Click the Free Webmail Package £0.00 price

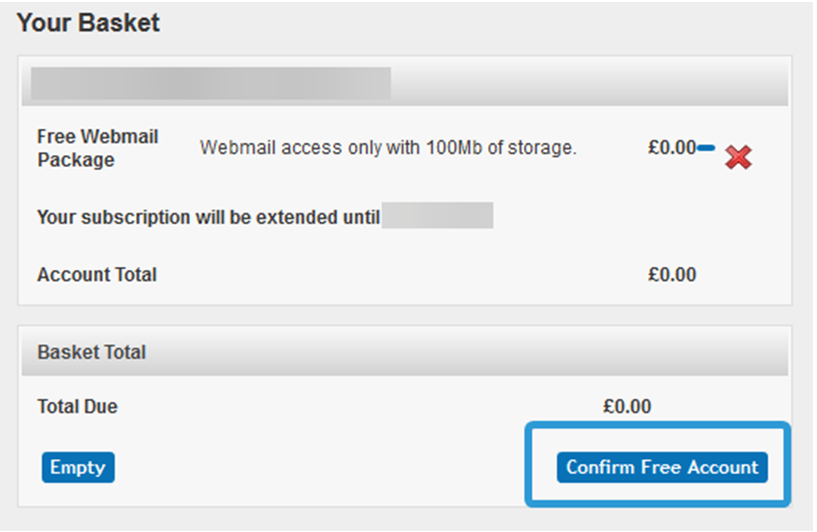click(x=672, y=148)
